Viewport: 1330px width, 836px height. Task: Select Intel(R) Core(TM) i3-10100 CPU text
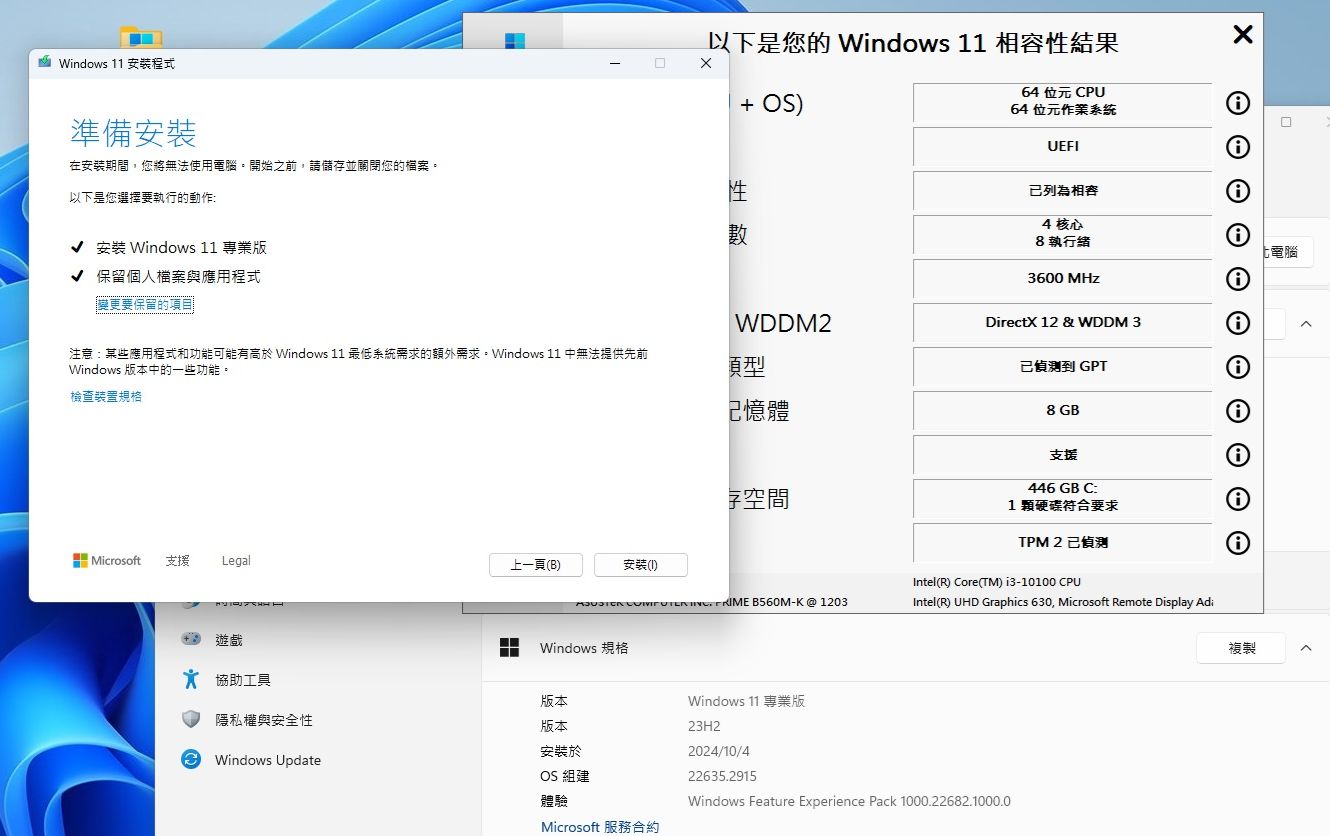pyautogui.click(x=997, y=582)
